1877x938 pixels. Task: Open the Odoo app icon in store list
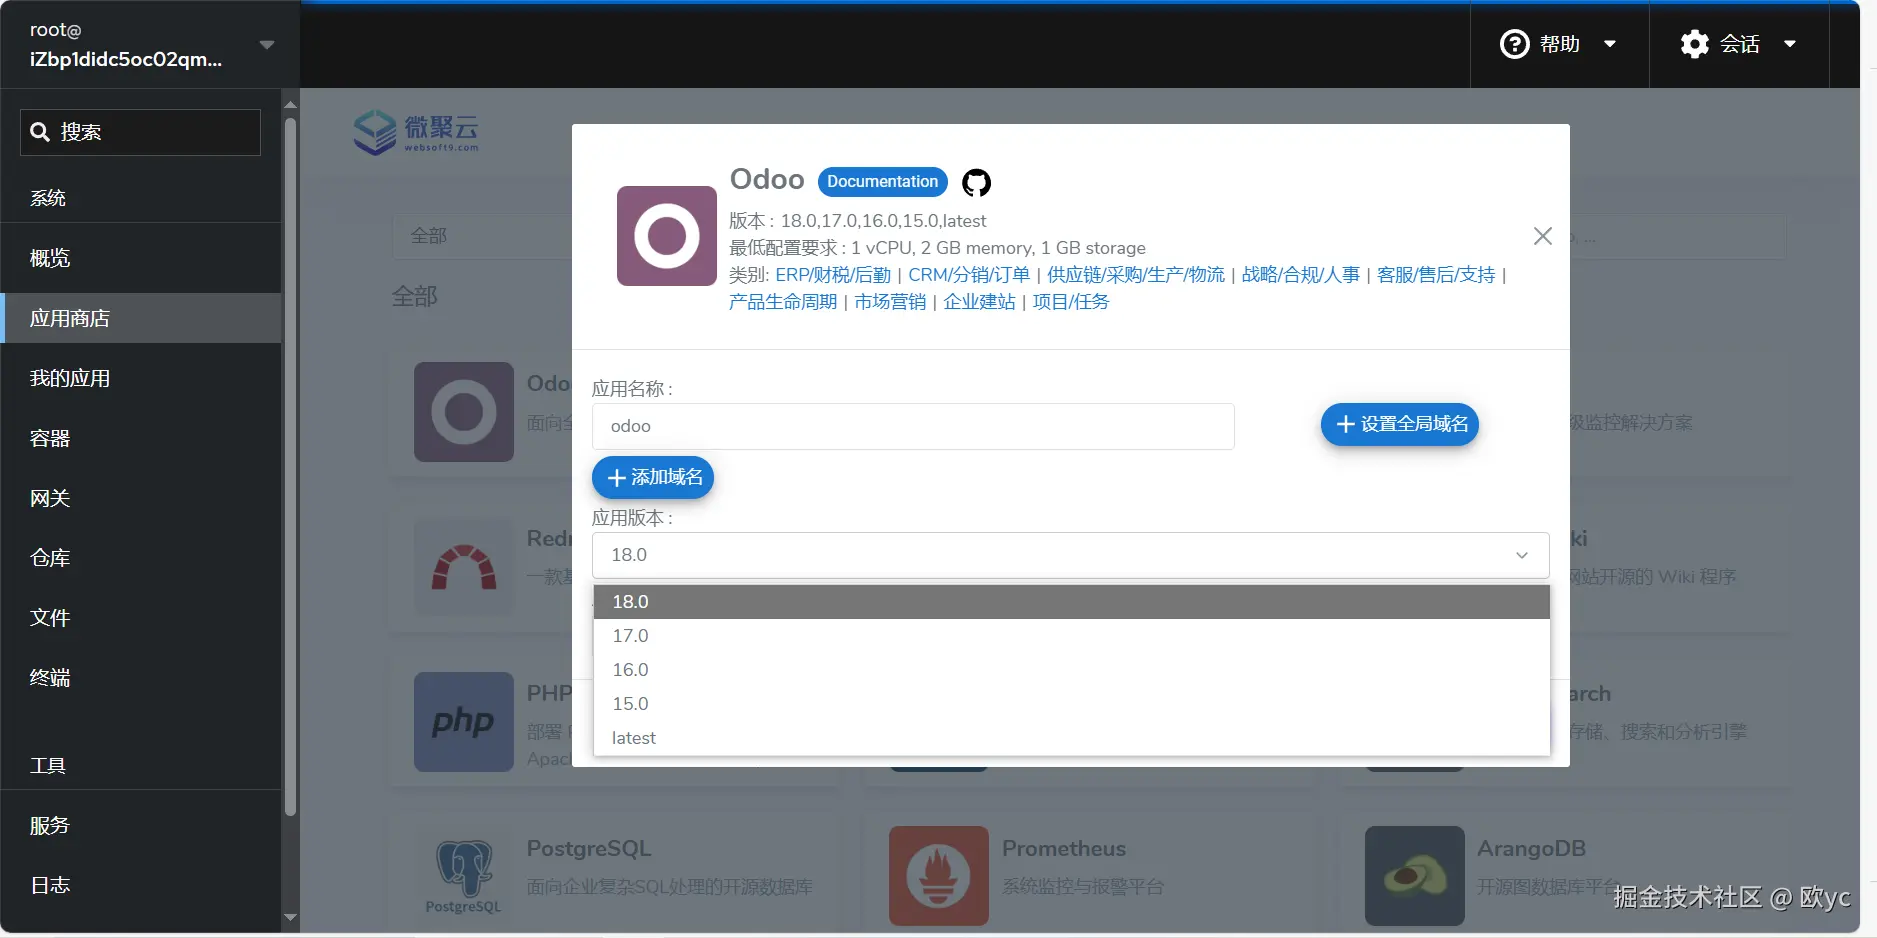click(464, 412)
